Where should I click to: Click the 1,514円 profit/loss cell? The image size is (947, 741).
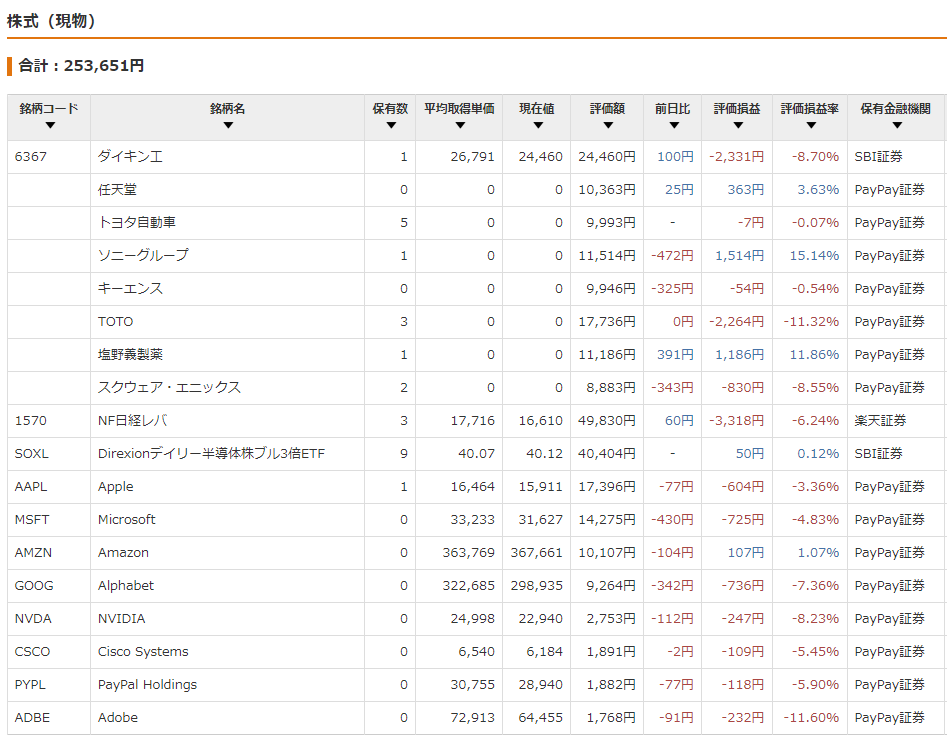click(739, 255)
